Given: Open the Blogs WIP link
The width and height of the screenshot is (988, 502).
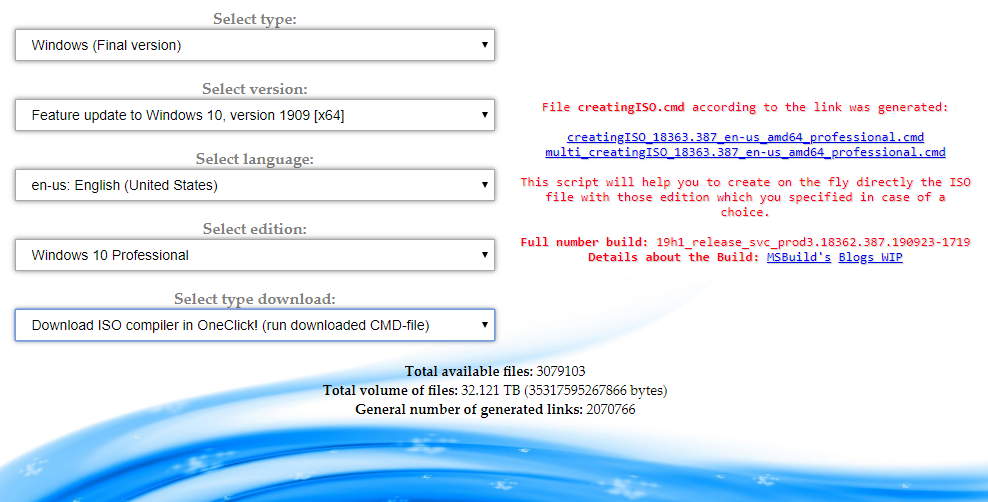Looking at the screenshot, I should point(870,257).
